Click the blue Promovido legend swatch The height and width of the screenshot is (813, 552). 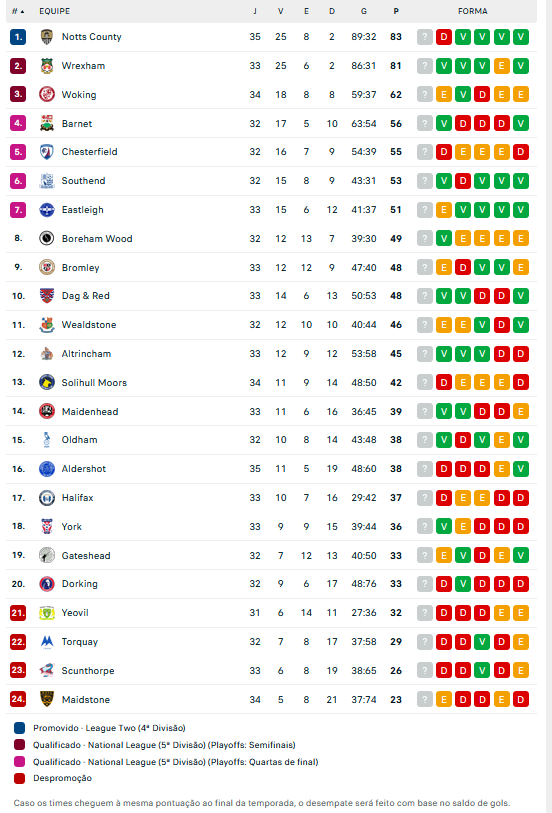coord(20,728)
